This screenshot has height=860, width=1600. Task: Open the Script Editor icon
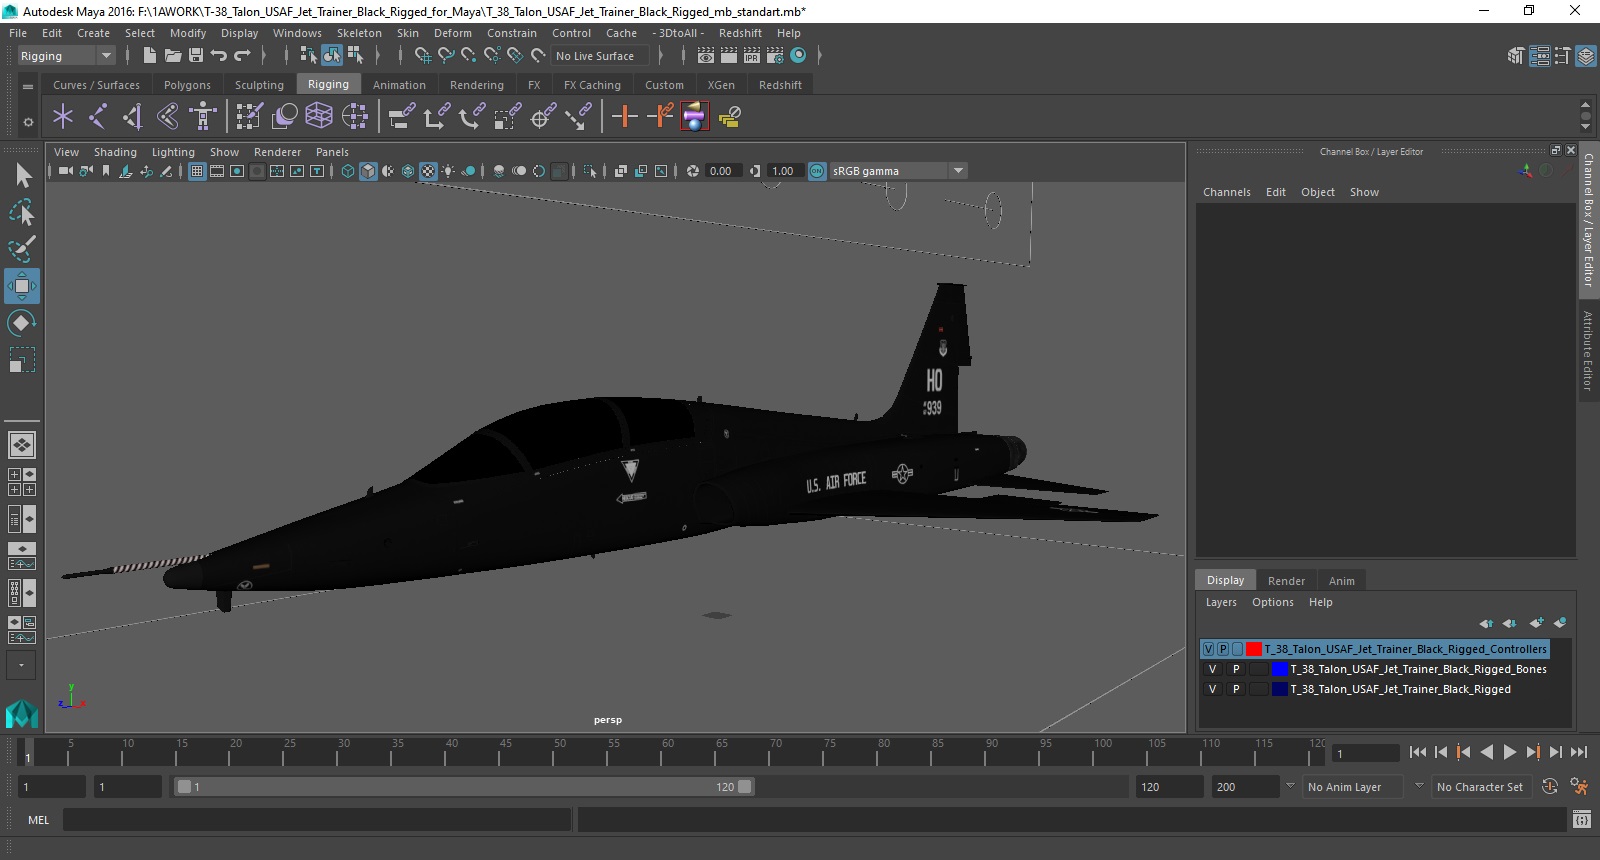[1581, 820]
